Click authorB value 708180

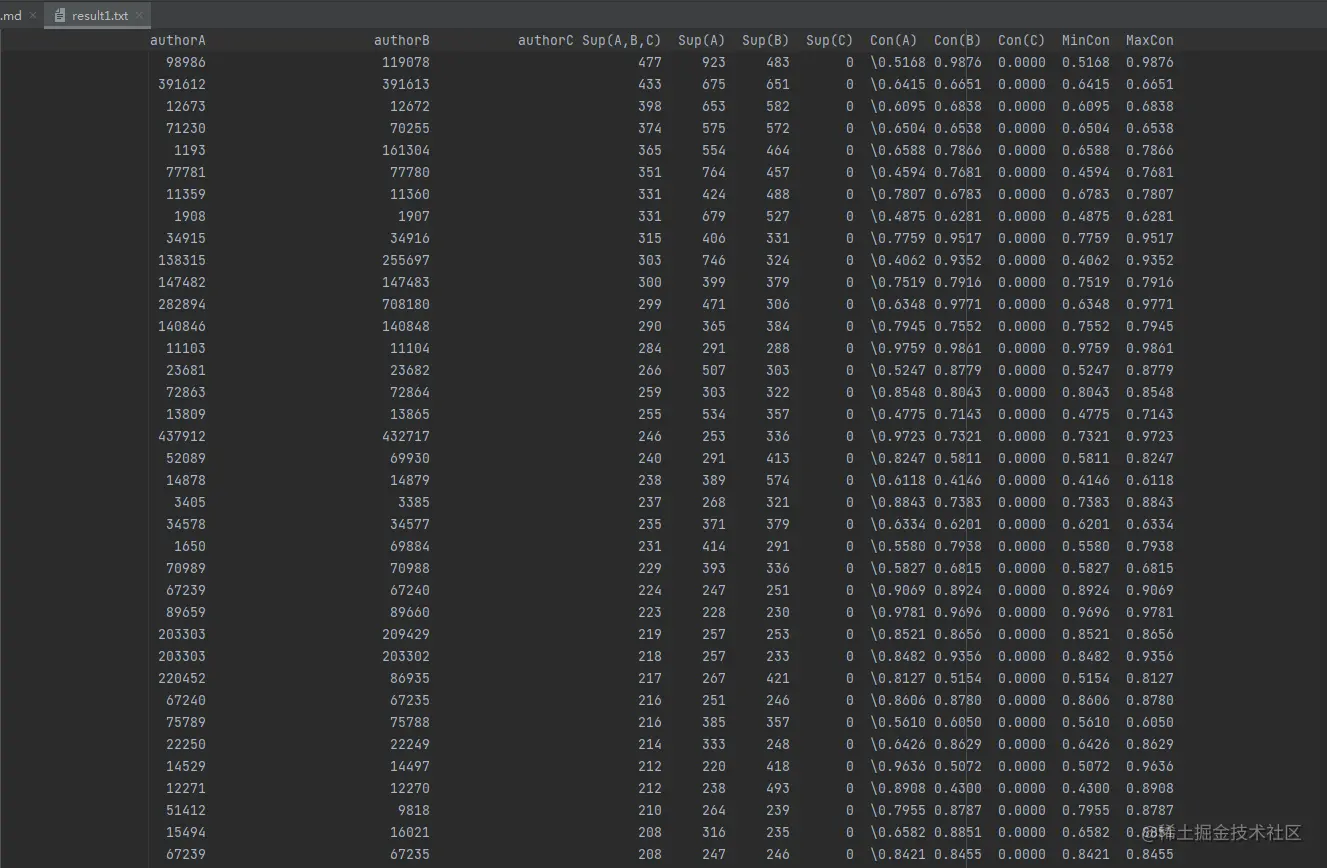tap(406, 304)
